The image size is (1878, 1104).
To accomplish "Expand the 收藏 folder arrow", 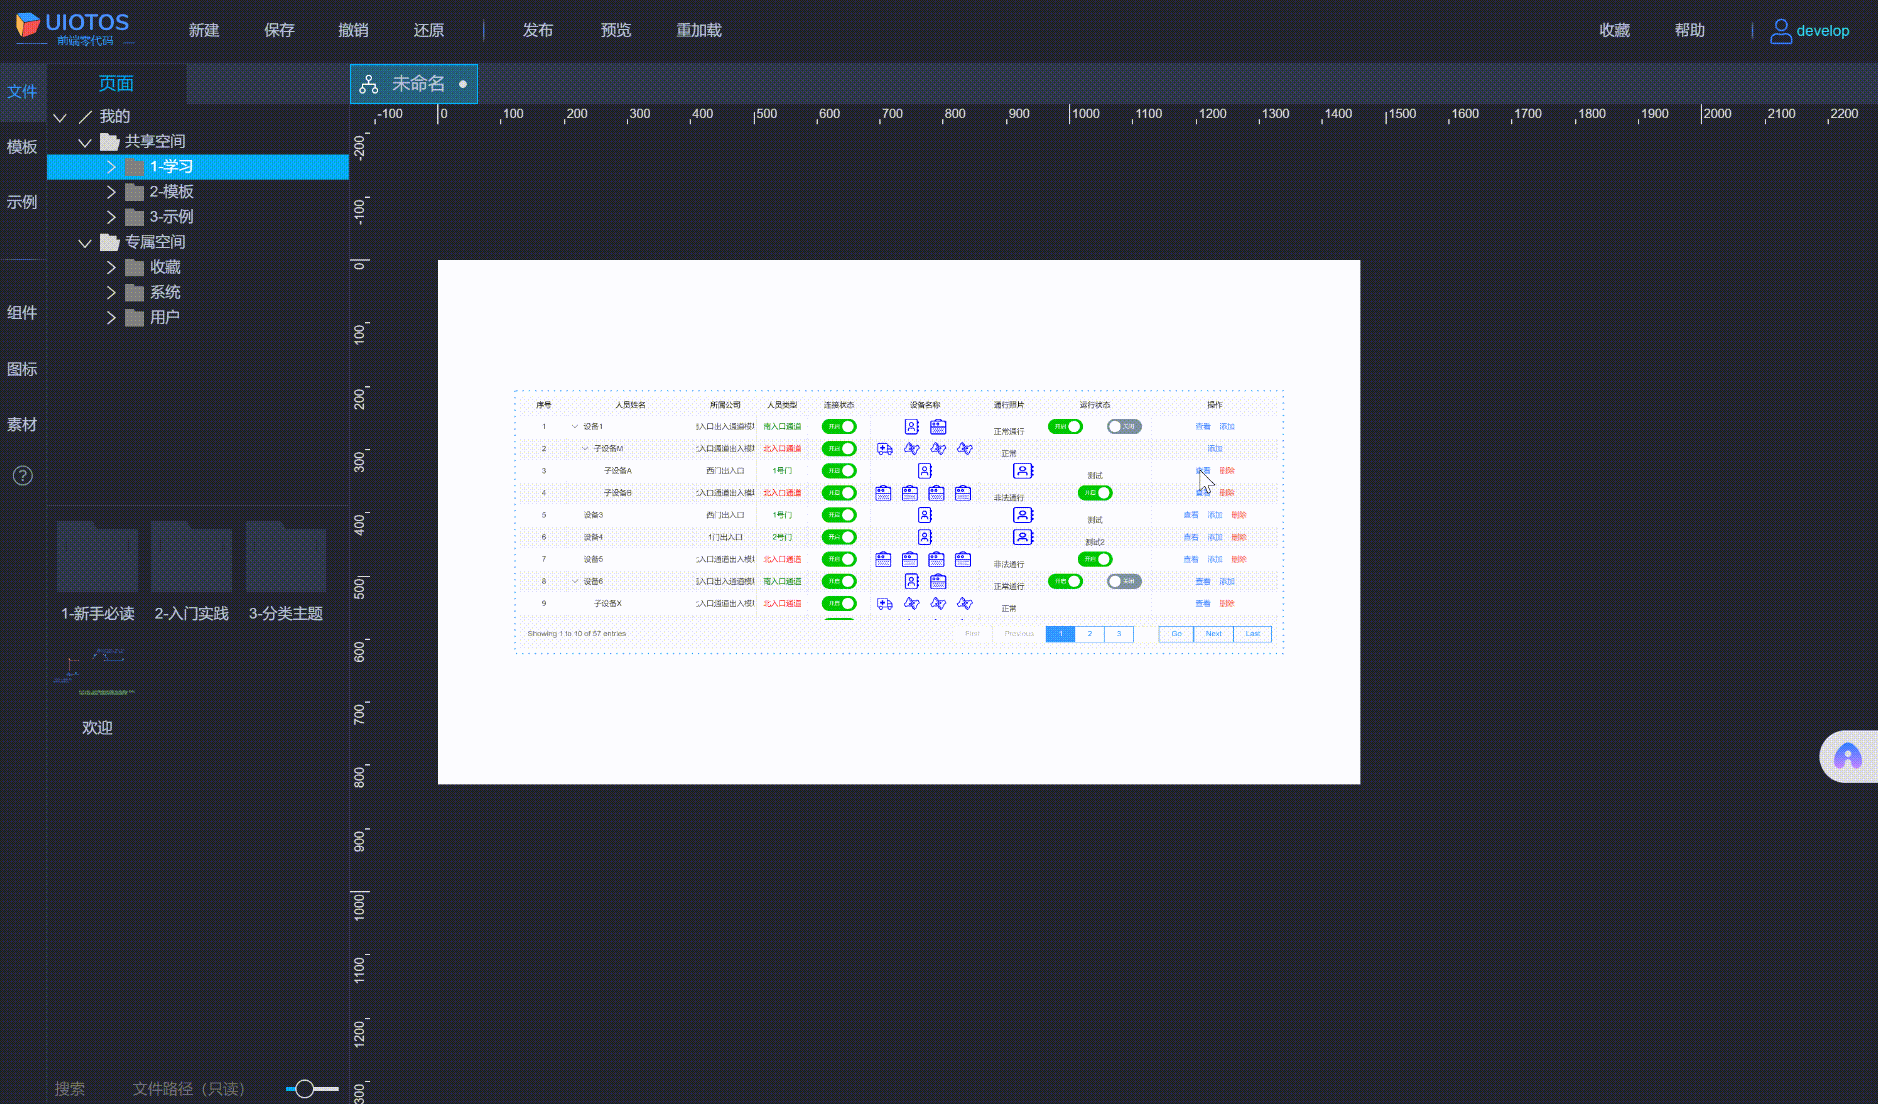I will pos(111,268).
